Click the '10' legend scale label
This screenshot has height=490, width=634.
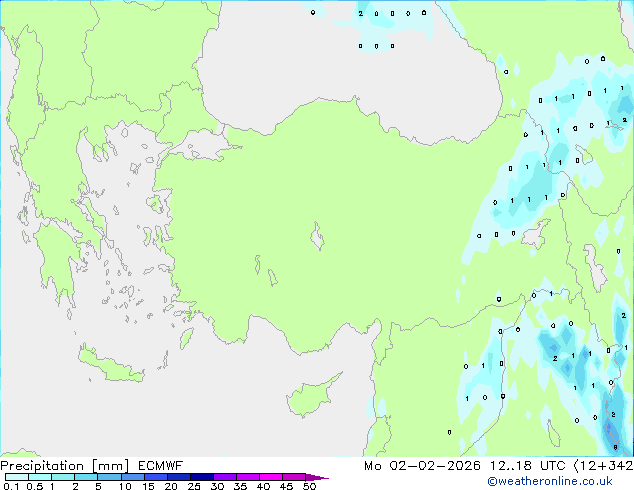point(125,486)
